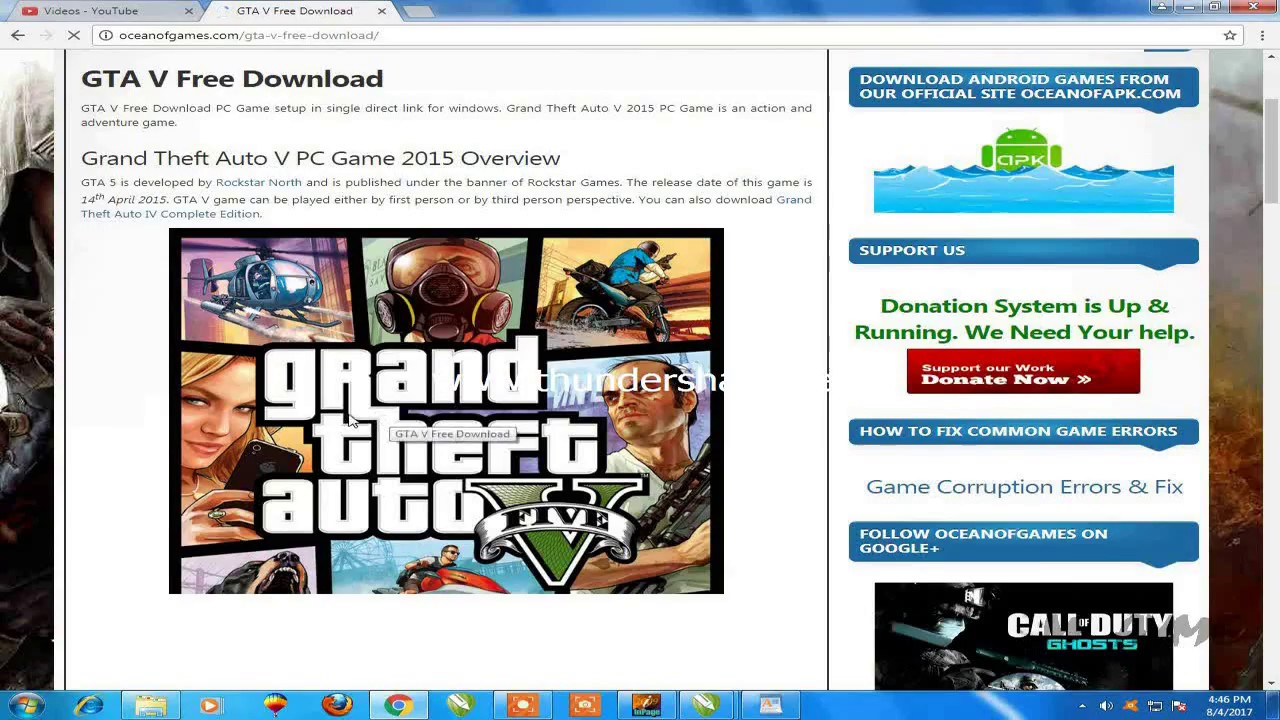
Task: Click the Grand Theft Auto V Overview heading
Action: click(x=320, y=158)
